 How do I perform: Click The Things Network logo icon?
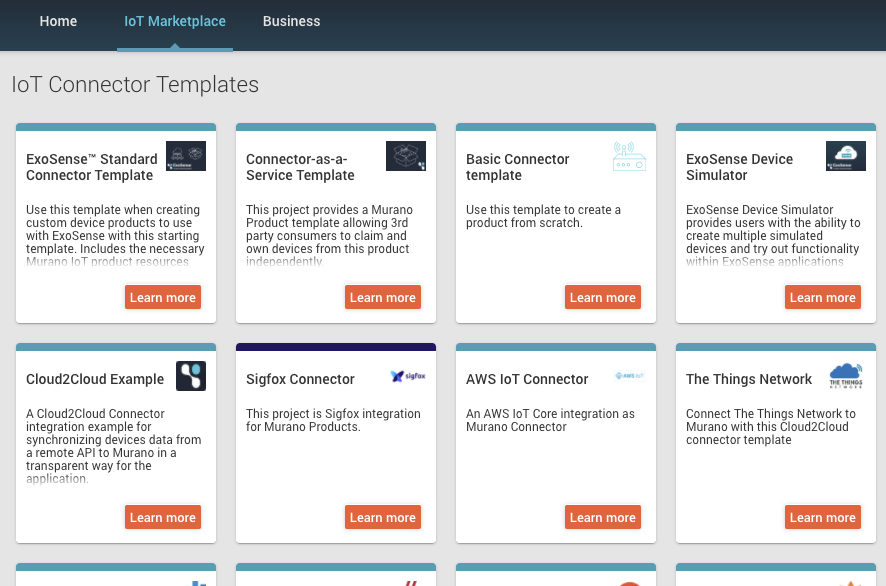(x=846, y=376)
